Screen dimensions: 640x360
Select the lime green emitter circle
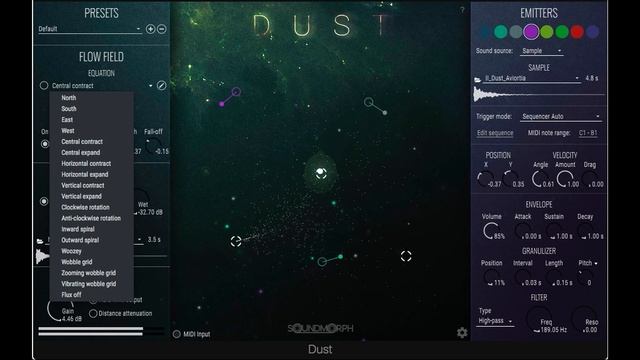coord(547,31)
